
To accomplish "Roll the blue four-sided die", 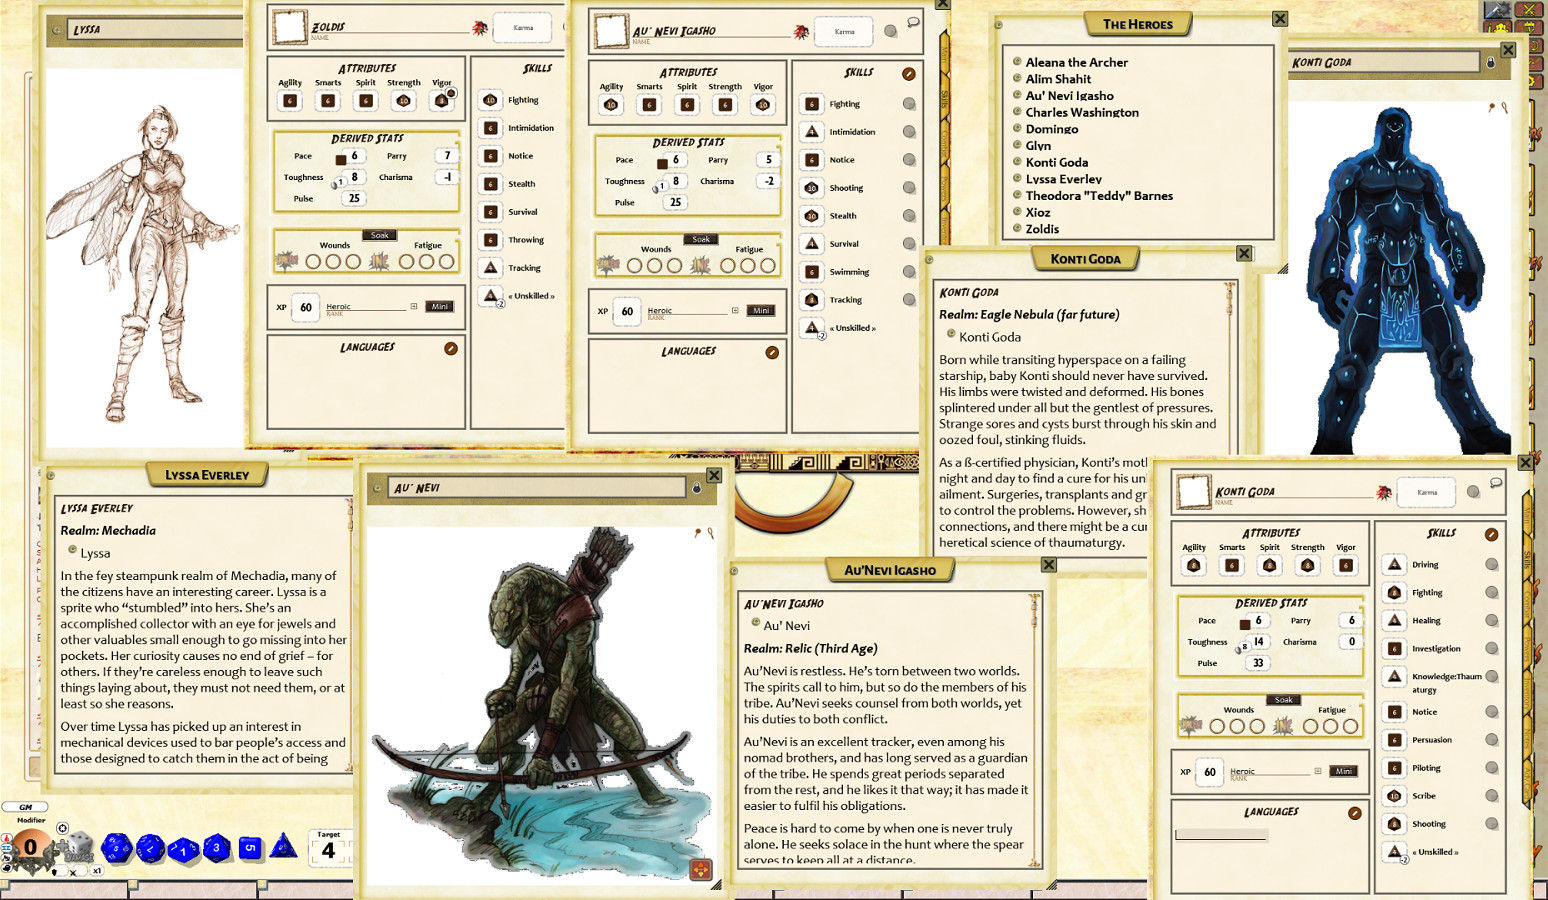I will coord(283,847).
